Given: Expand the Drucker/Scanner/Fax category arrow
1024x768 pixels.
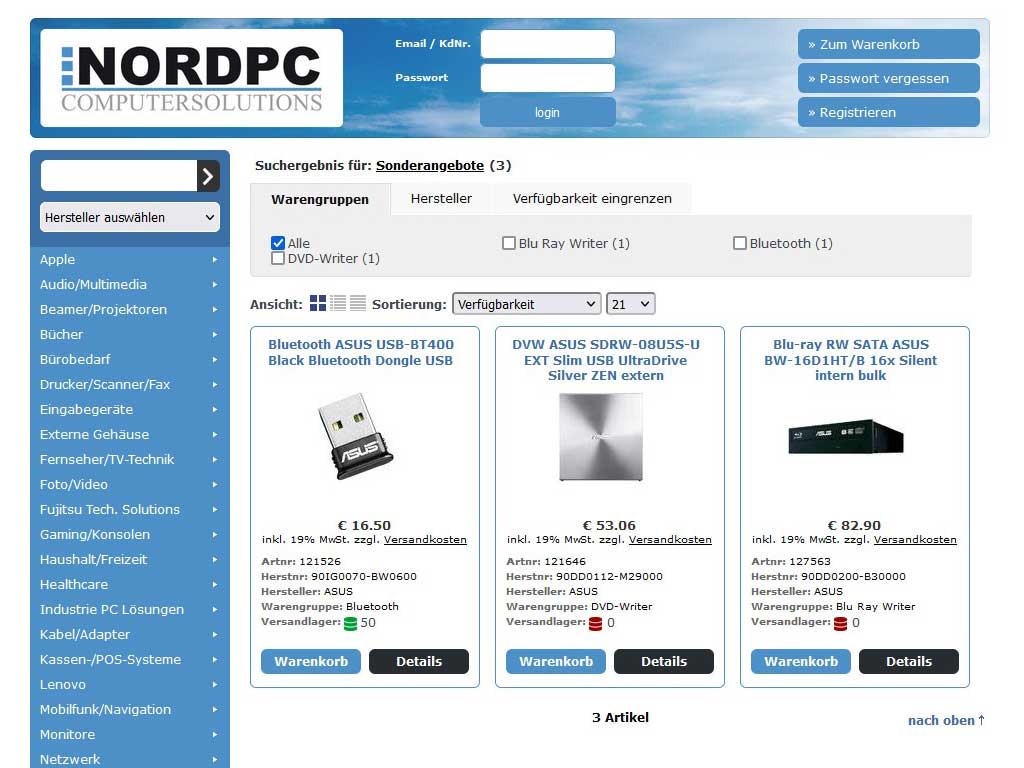Looking at the screenshot, I should 214,385.
